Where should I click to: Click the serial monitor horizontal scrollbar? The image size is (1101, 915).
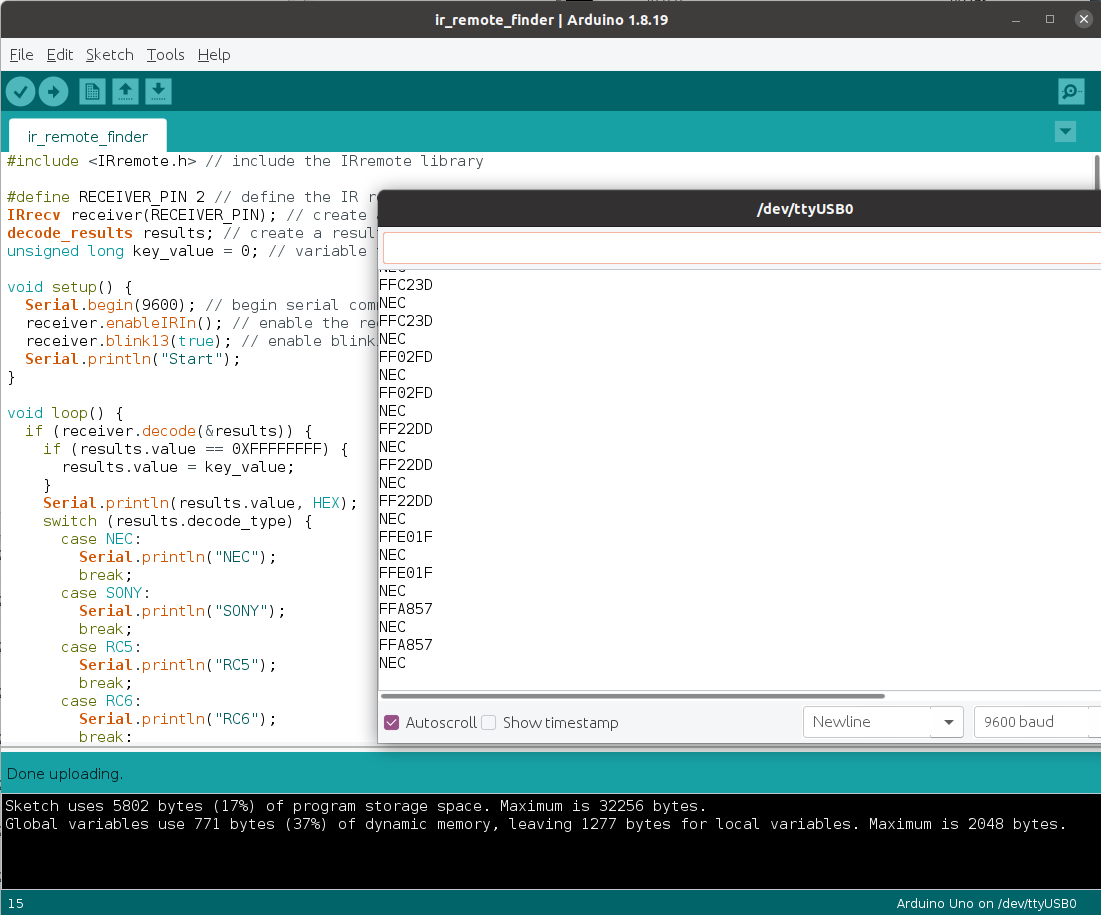[x=633, y=697]
